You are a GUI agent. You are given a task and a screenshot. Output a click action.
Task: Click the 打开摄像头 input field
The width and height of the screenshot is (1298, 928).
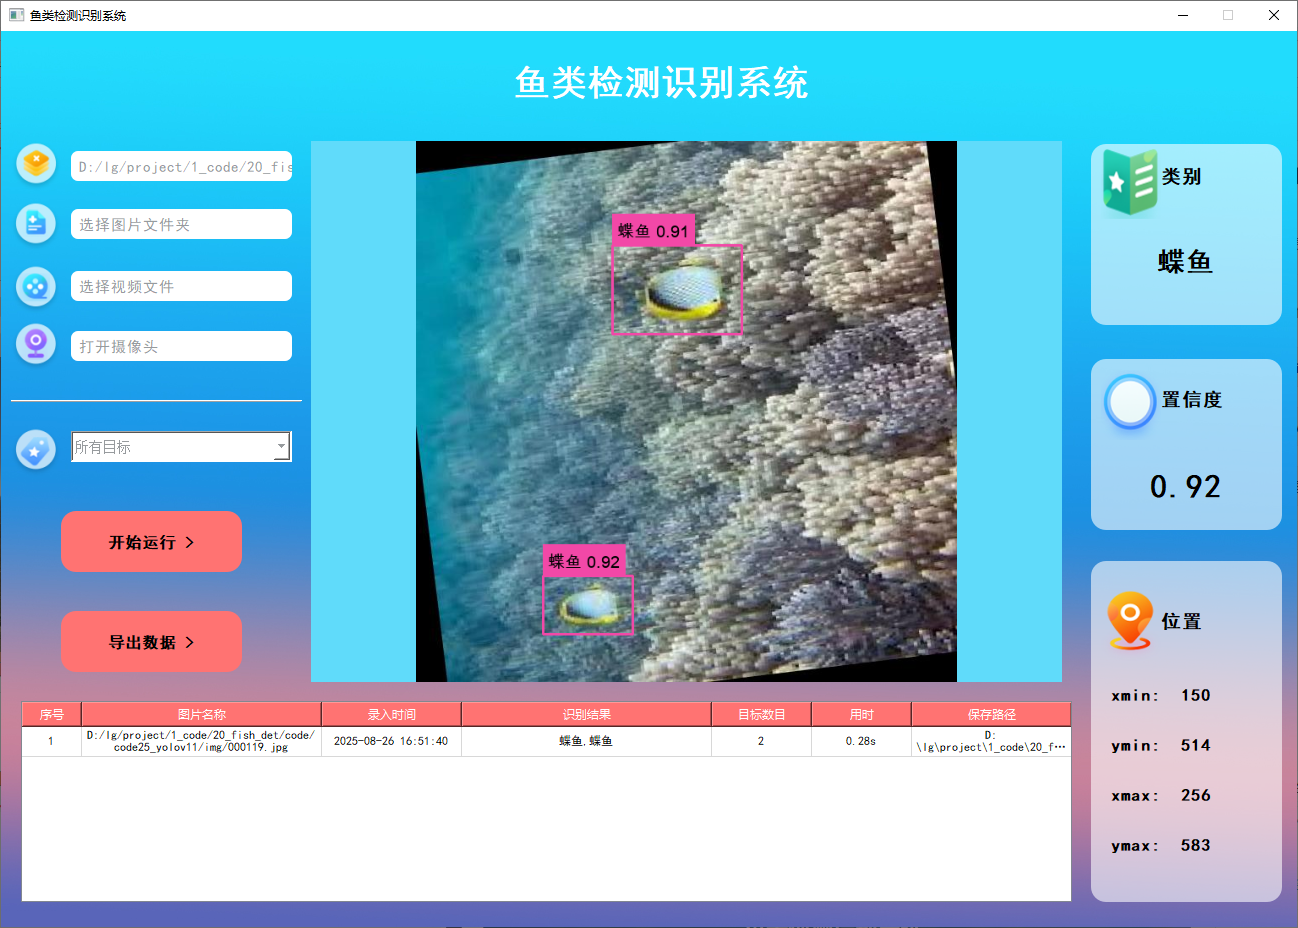[x=181, y=345]
